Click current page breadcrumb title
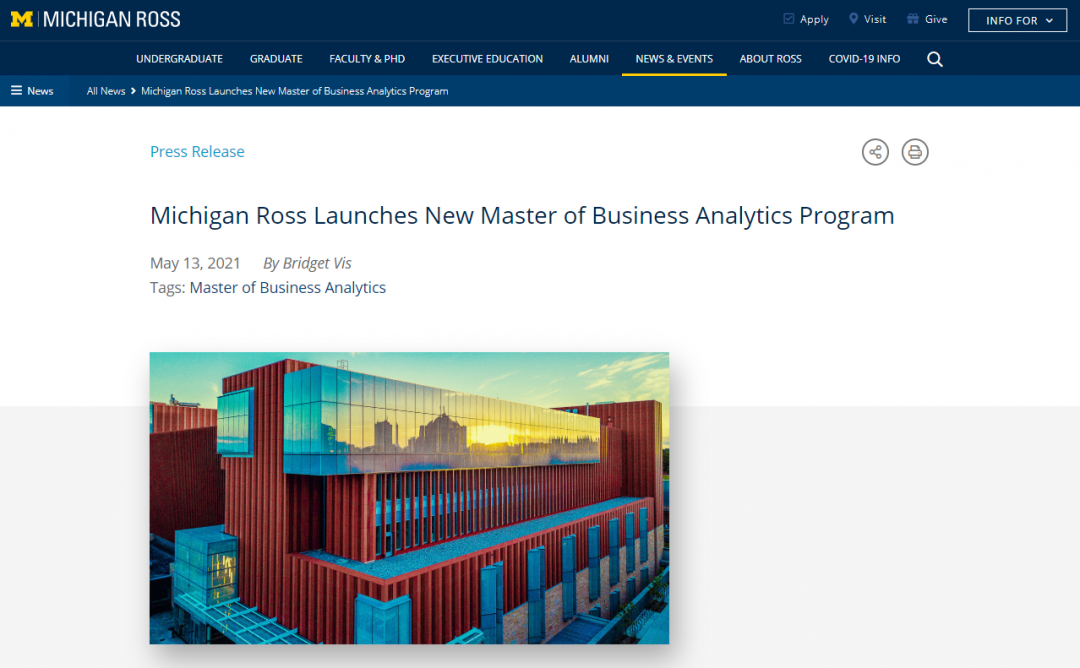Image resolution: width=1080 pixels, height=668 pixels. [295, 91]
